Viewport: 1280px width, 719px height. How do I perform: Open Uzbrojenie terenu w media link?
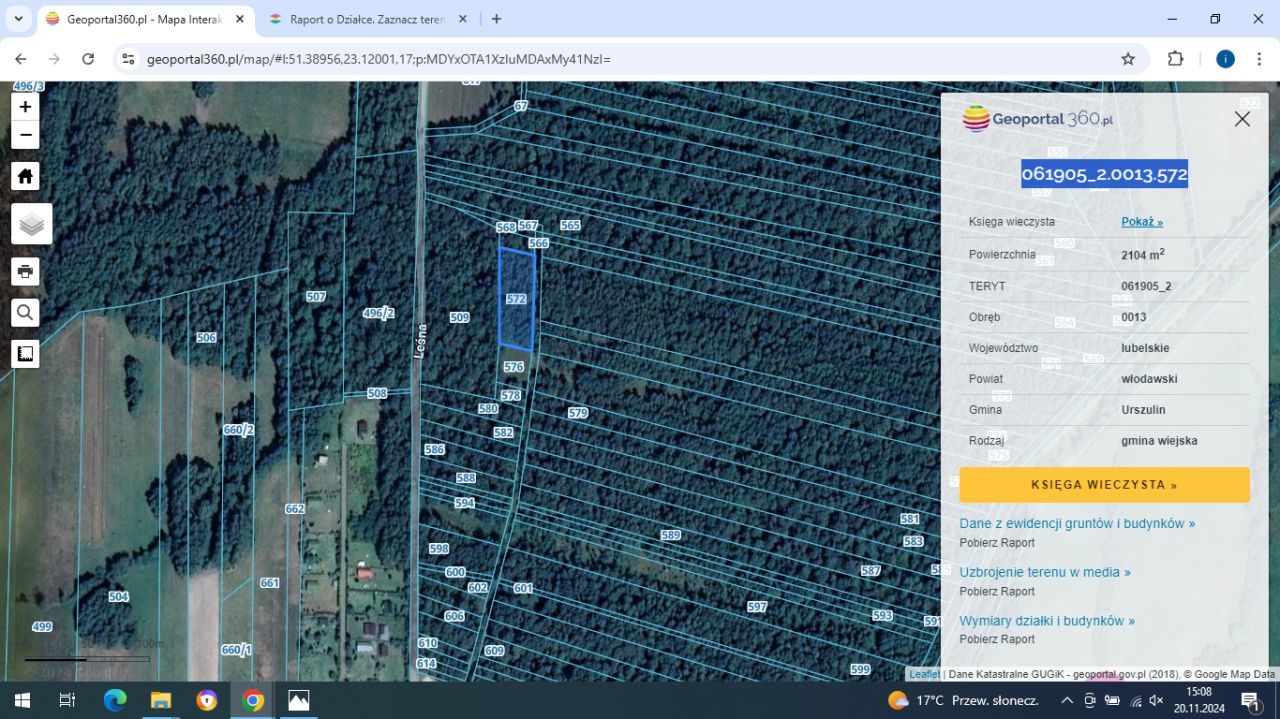[1045, 572]
